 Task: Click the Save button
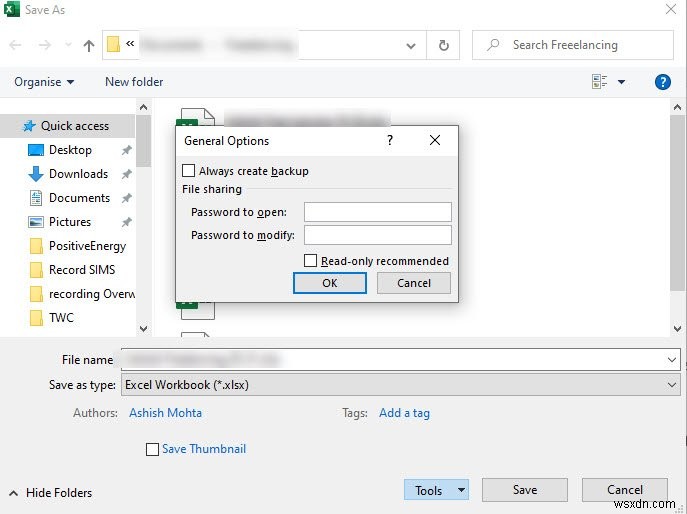click(524, 490)
